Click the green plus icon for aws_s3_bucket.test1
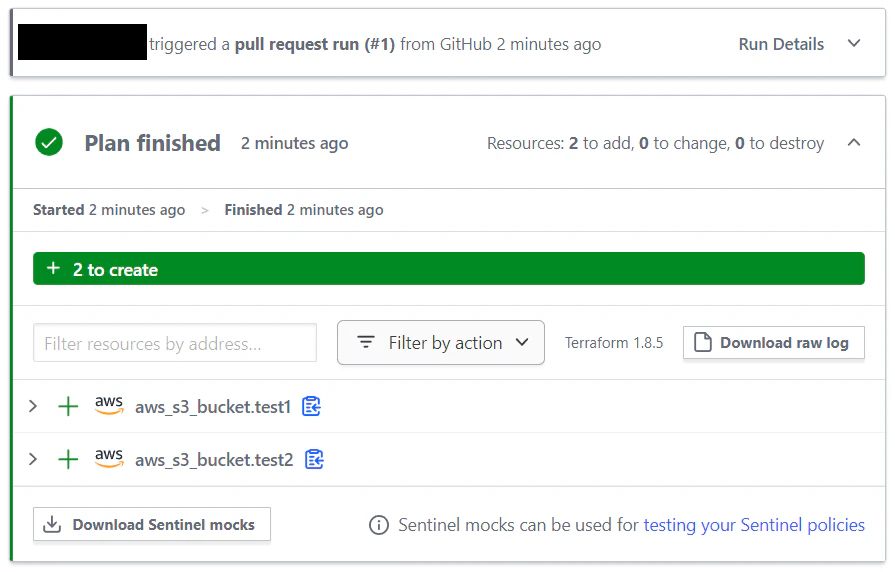This screenshot has height=572, width=895. click(x=68, y=406)
